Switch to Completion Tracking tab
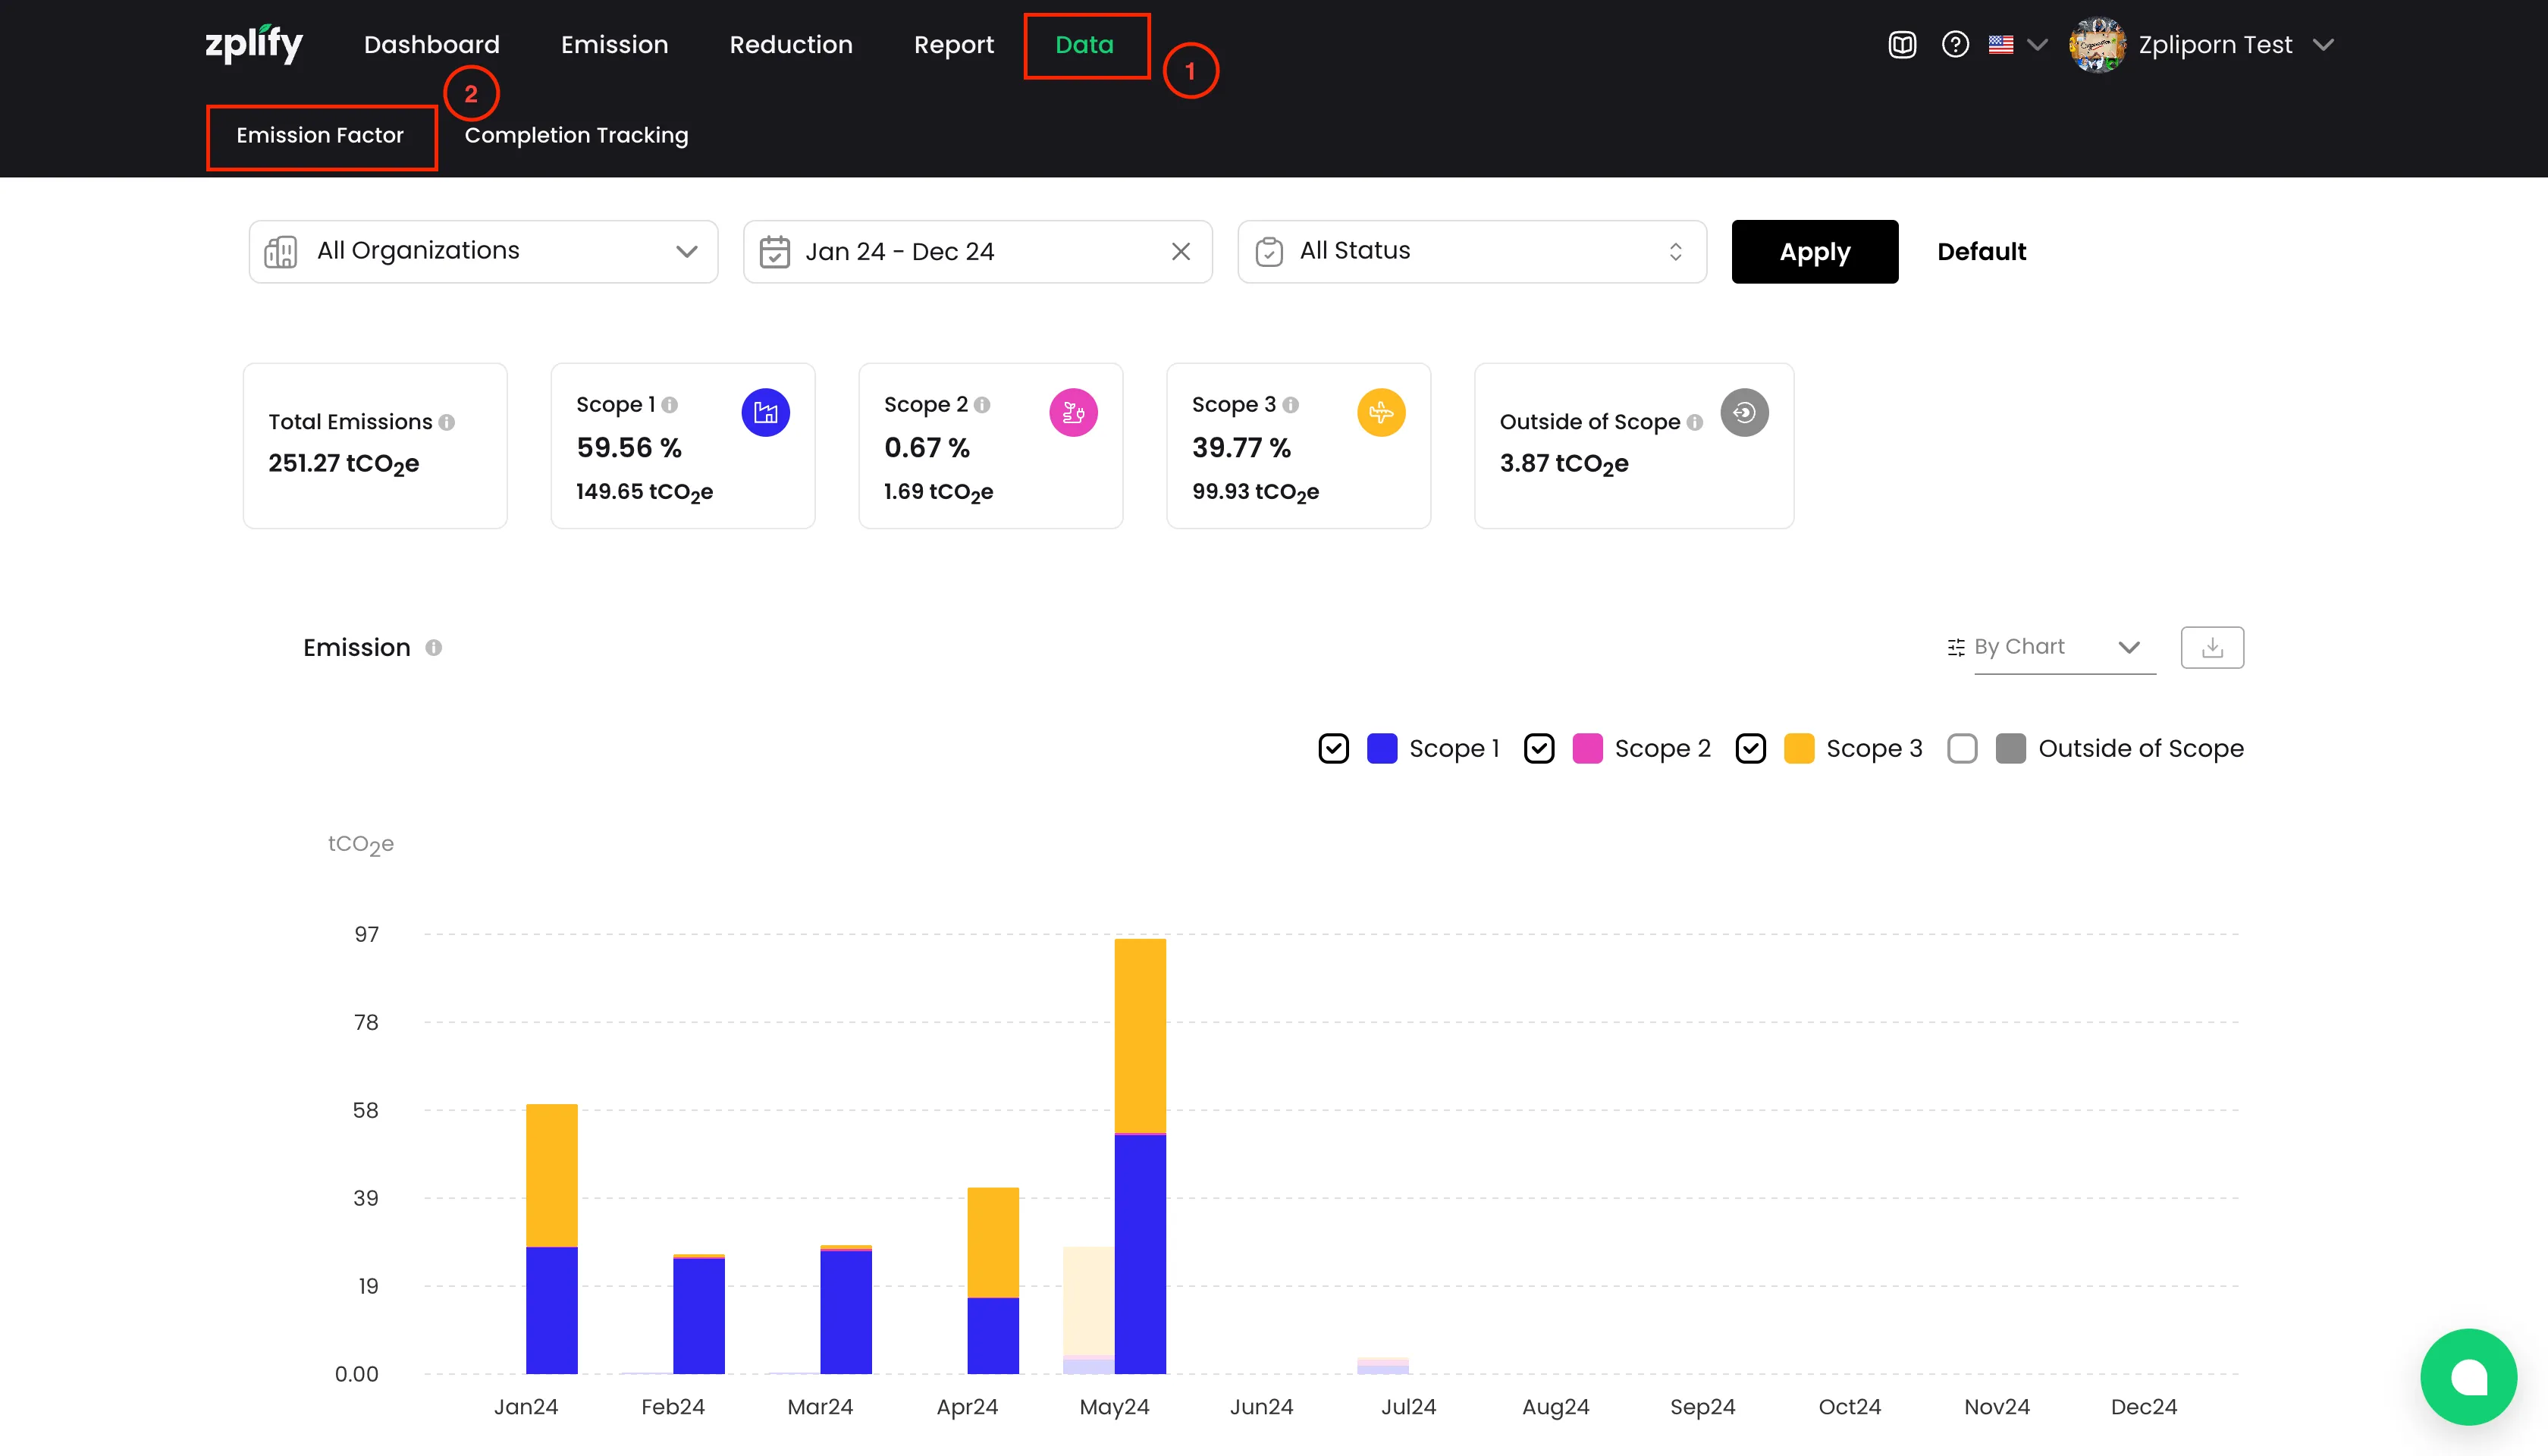The image size is (2548, 1456). 576,135
